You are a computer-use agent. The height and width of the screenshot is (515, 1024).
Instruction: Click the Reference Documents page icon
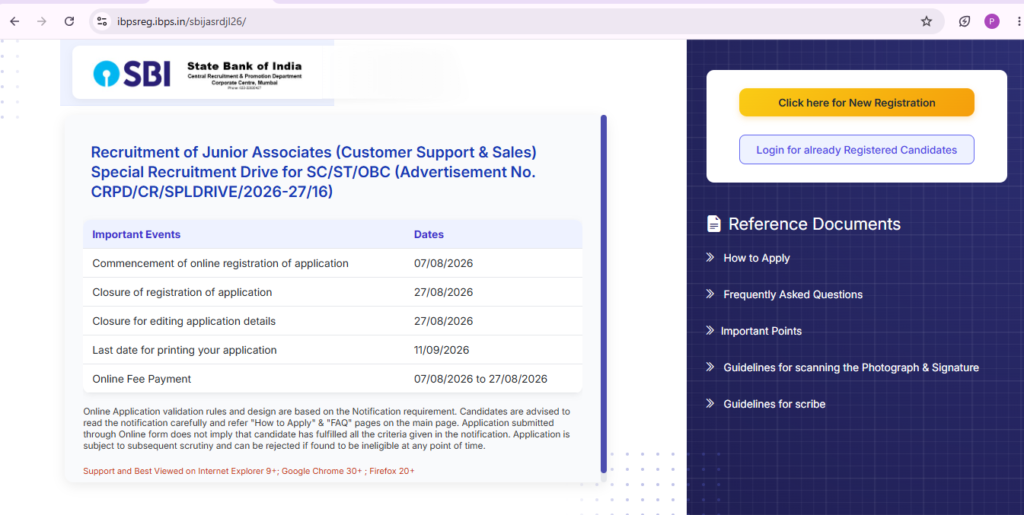click(714, 224)
